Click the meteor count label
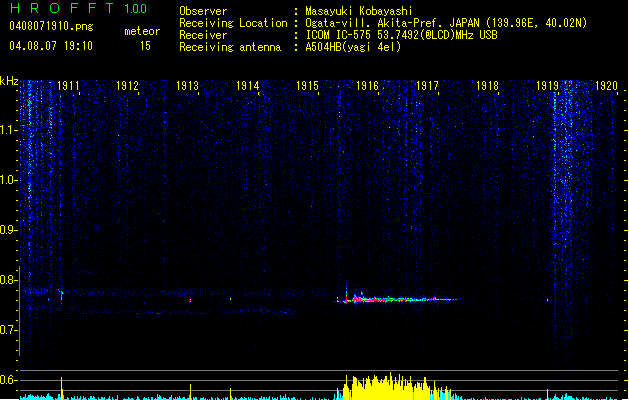 142,31
